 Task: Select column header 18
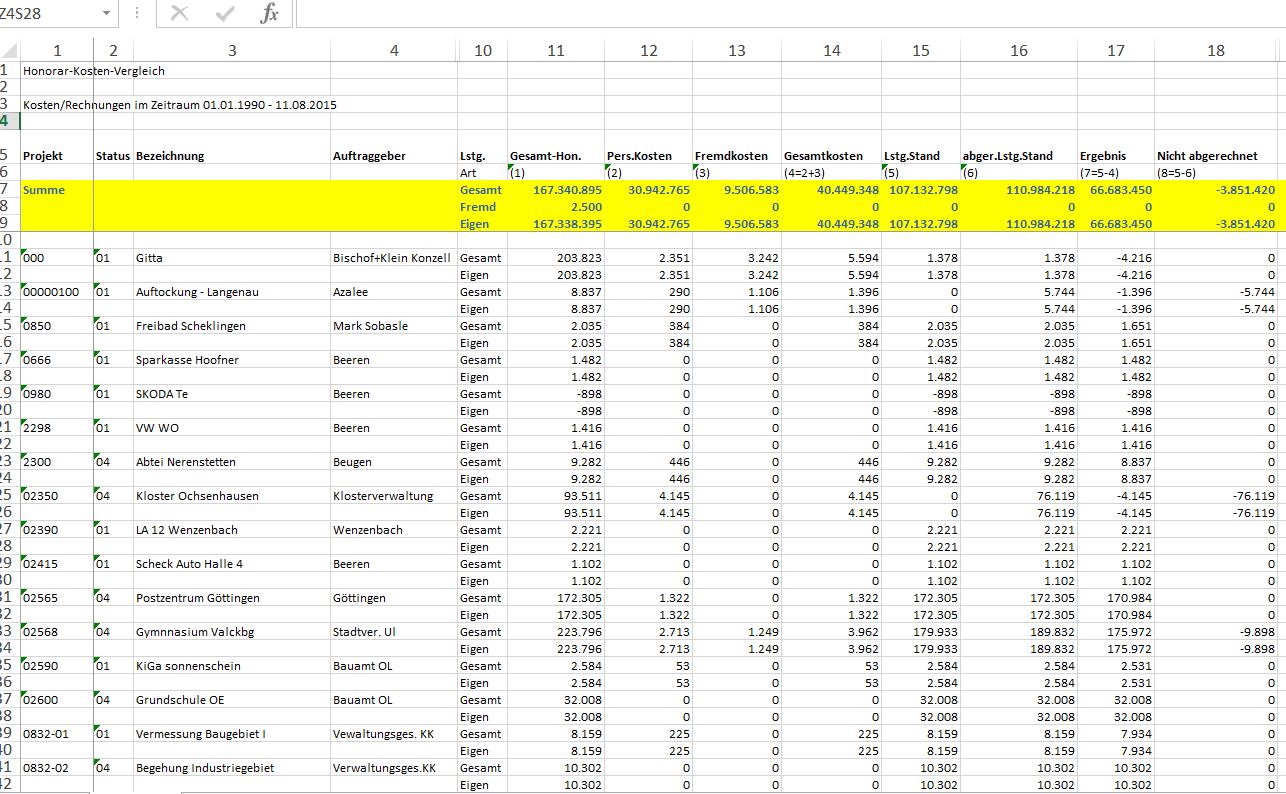coord(1216,51)
